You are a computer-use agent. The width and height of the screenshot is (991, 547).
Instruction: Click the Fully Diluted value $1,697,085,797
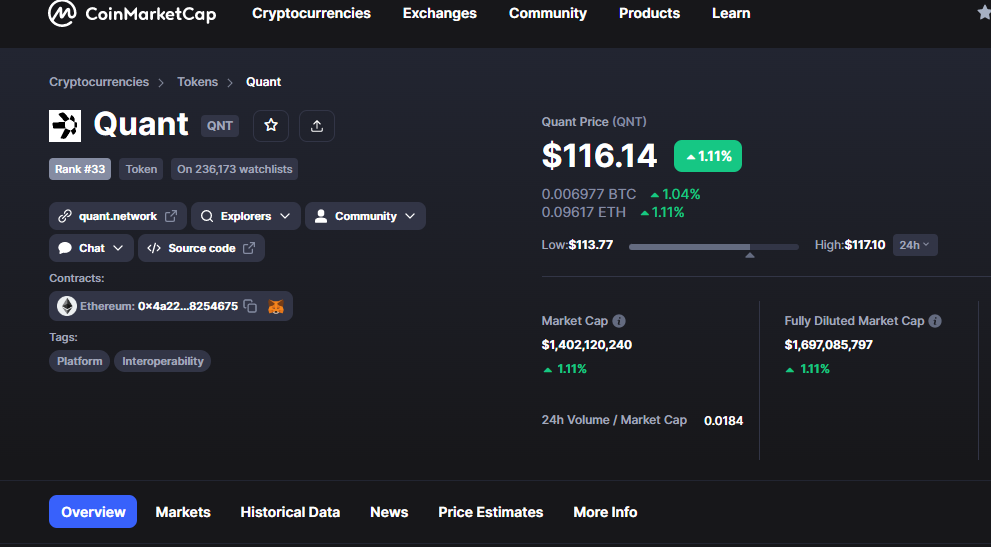point(829,345)
